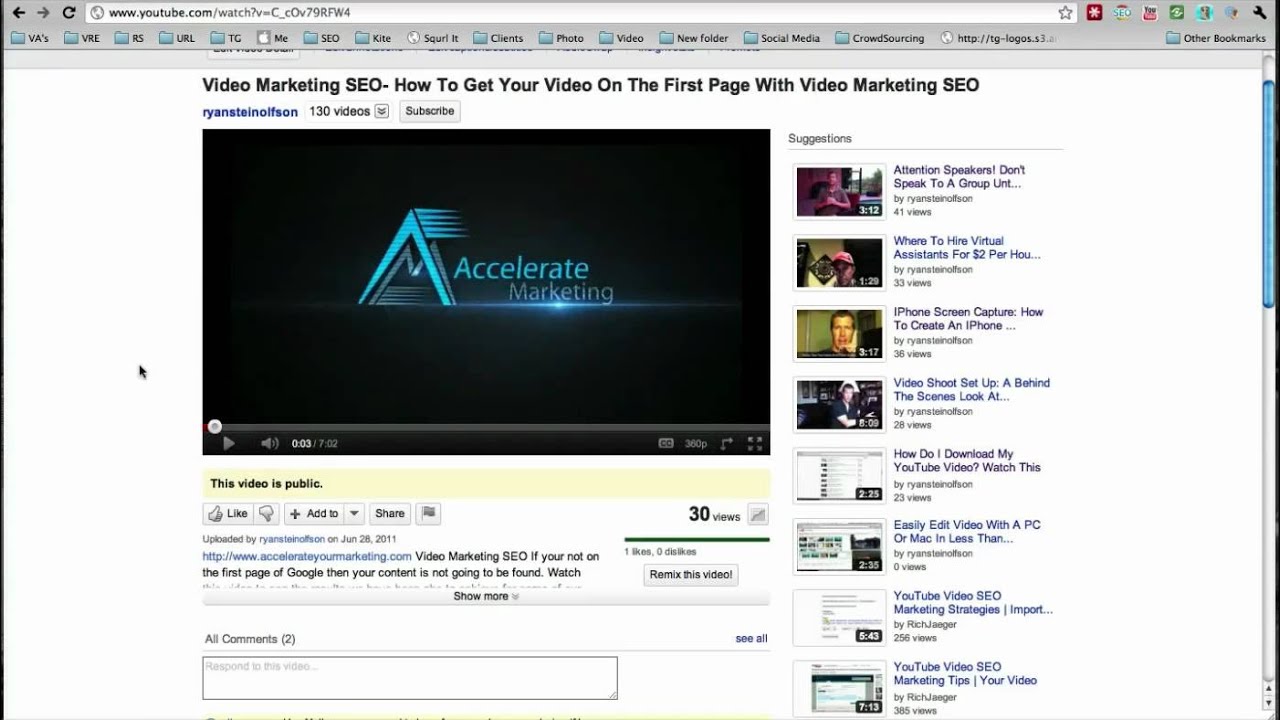Viewport: 1280px width, 720px height.
Task: Add video to a playlist
Action: pyautogui.click(x=314, y=514)
